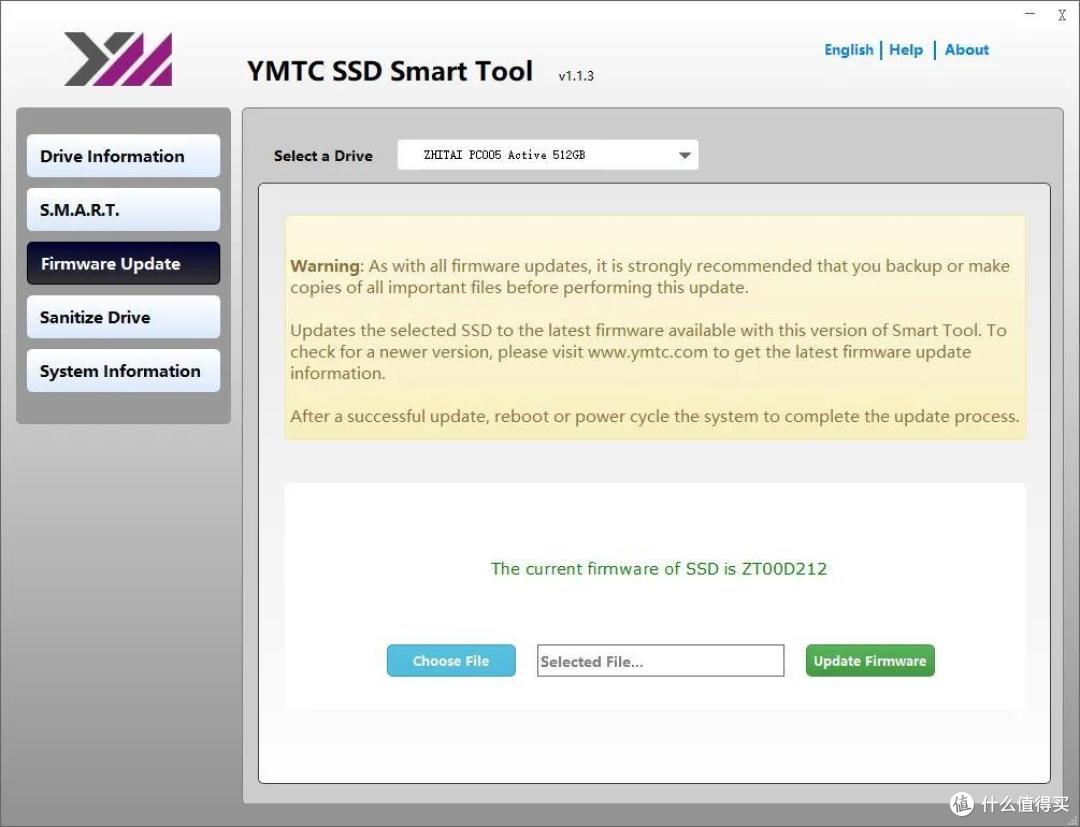Switch to the S.M.A.R.T. tab
The width and height of the screenshot is (1080, 827).
pos(123,209)
